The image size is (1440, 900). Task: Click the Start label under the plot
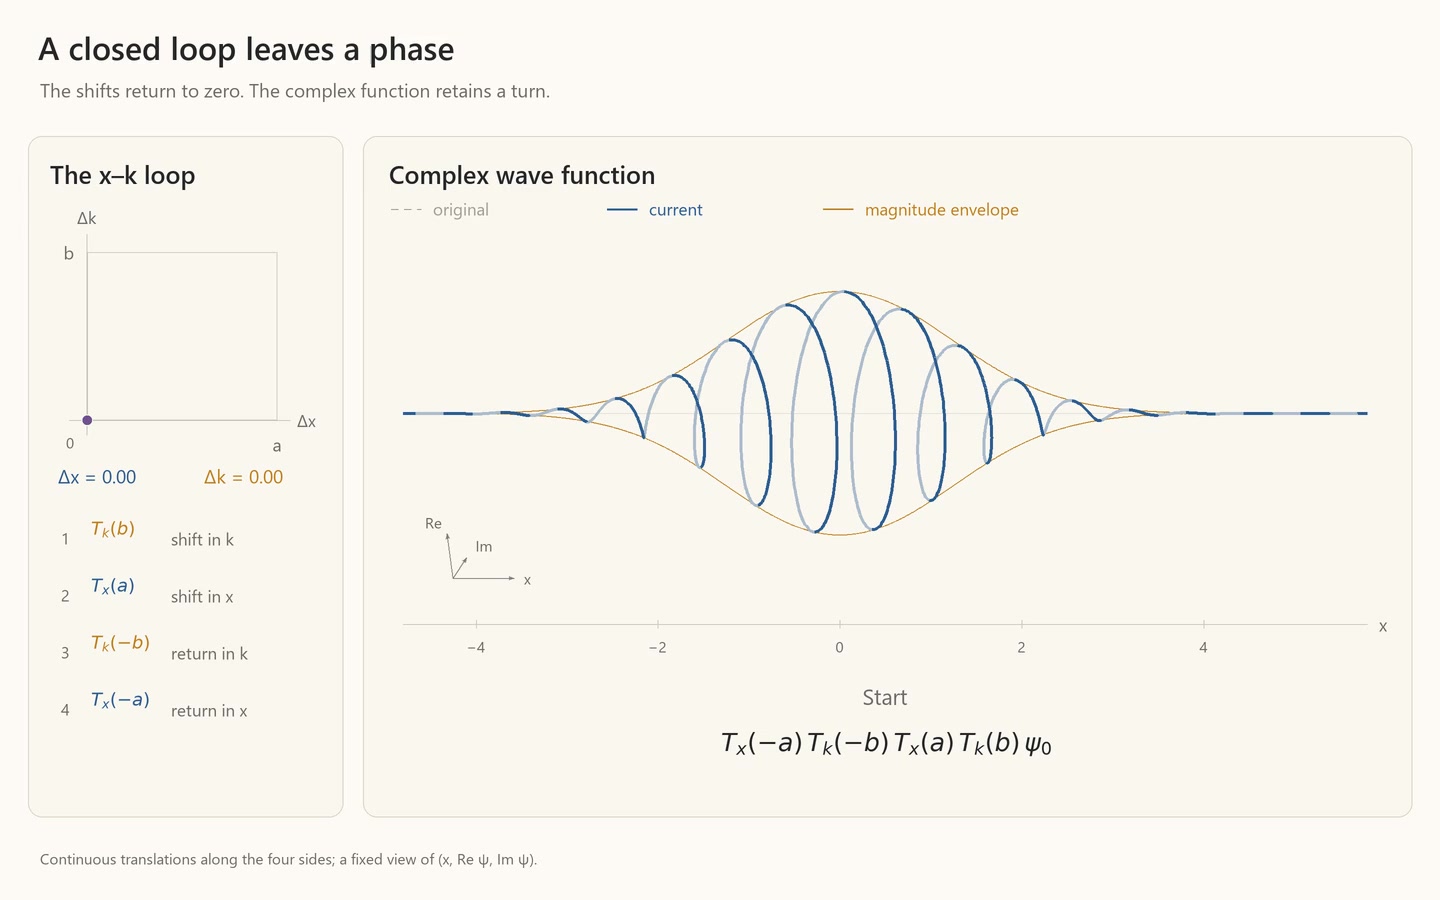point(885,698)
